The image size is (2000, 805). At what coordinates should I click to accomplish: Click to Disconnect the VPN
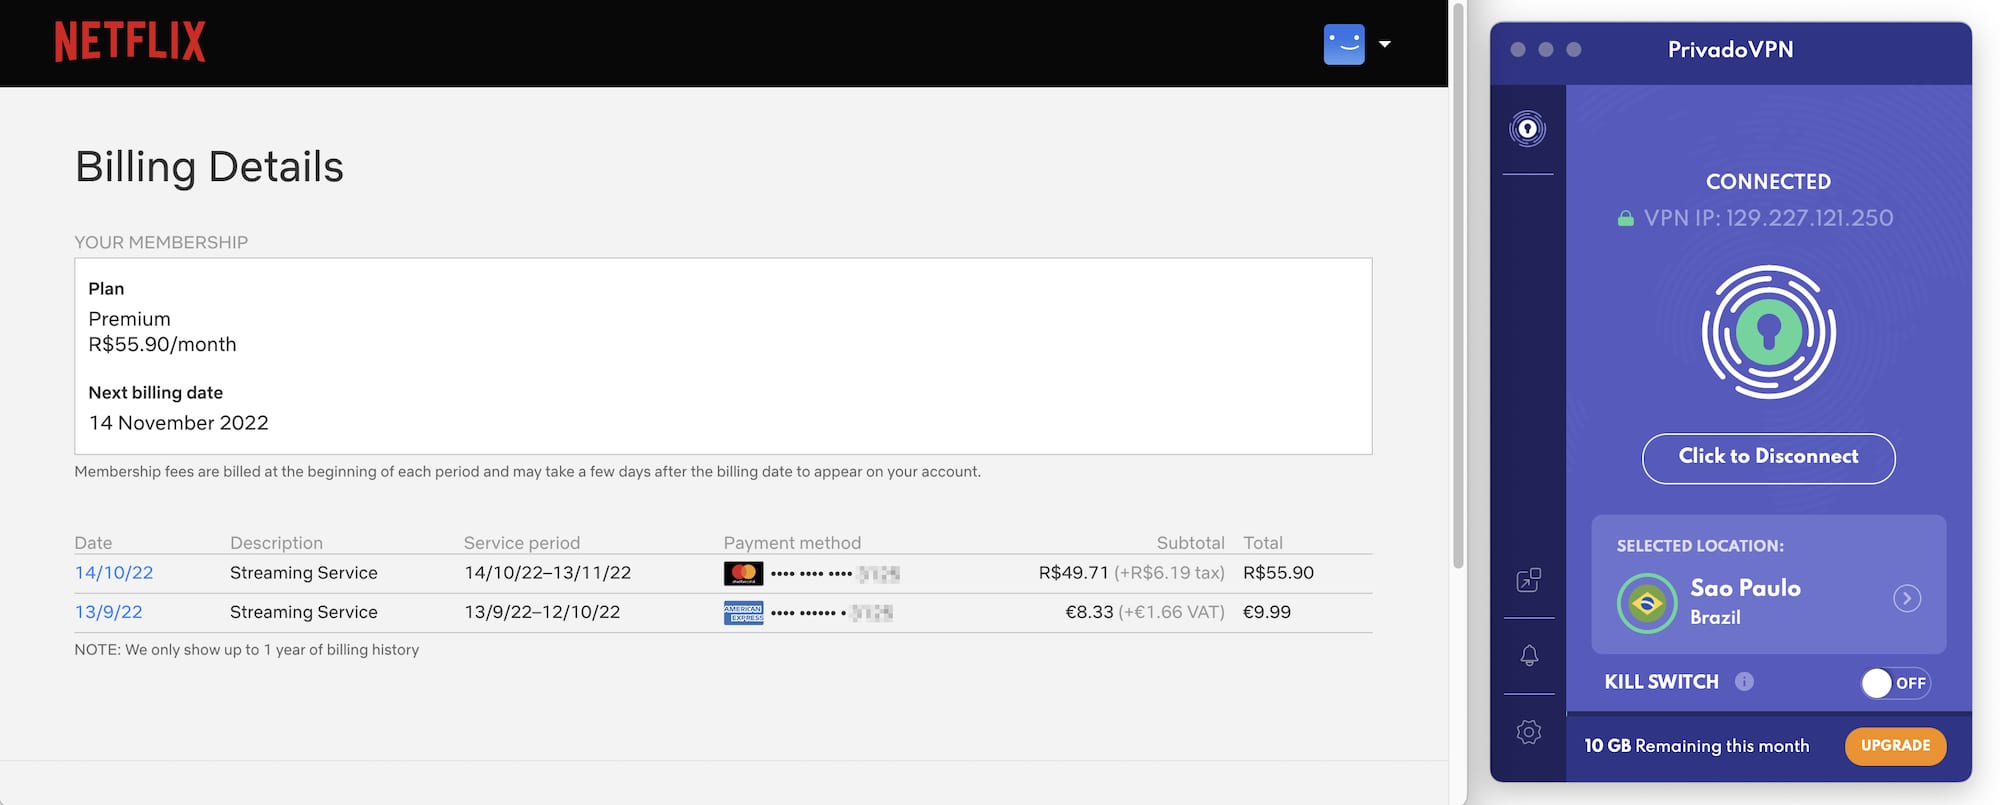click(x=1768, y=458)
